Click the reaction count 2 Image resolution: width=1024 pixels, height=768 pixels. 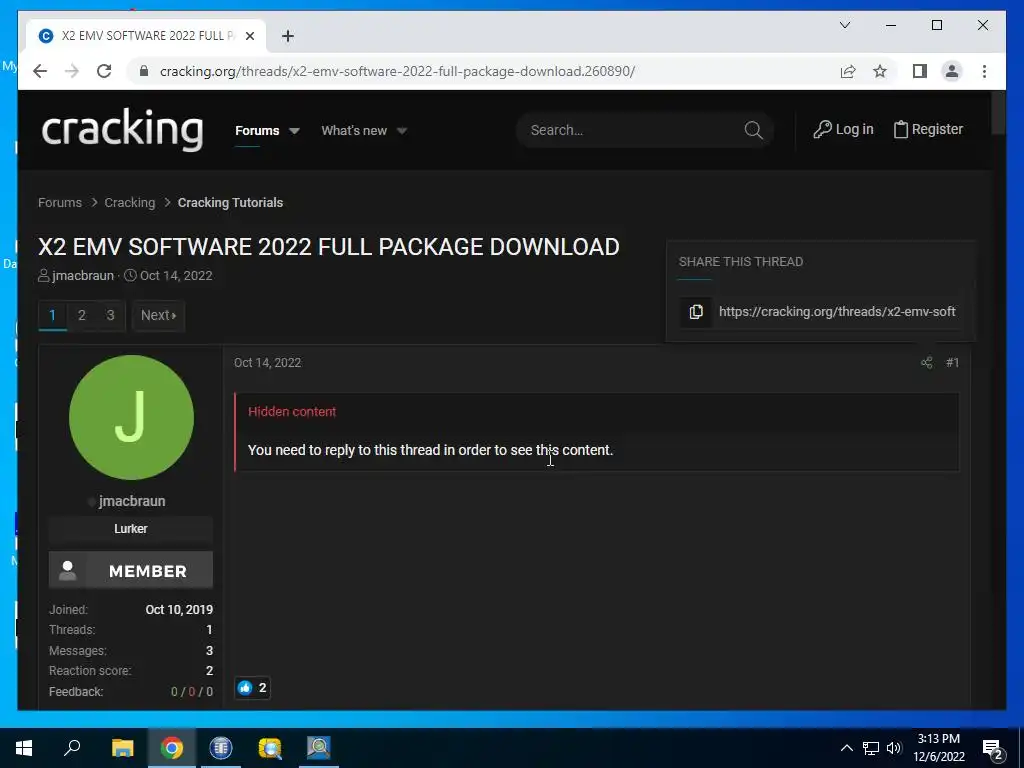point(263,688)
